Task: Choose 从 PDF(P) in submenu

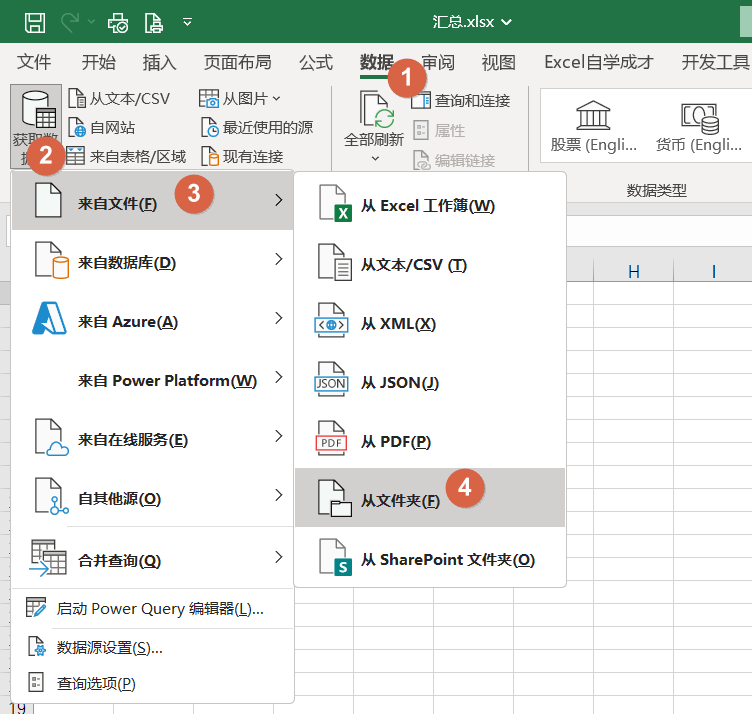Action: point(430,440)
